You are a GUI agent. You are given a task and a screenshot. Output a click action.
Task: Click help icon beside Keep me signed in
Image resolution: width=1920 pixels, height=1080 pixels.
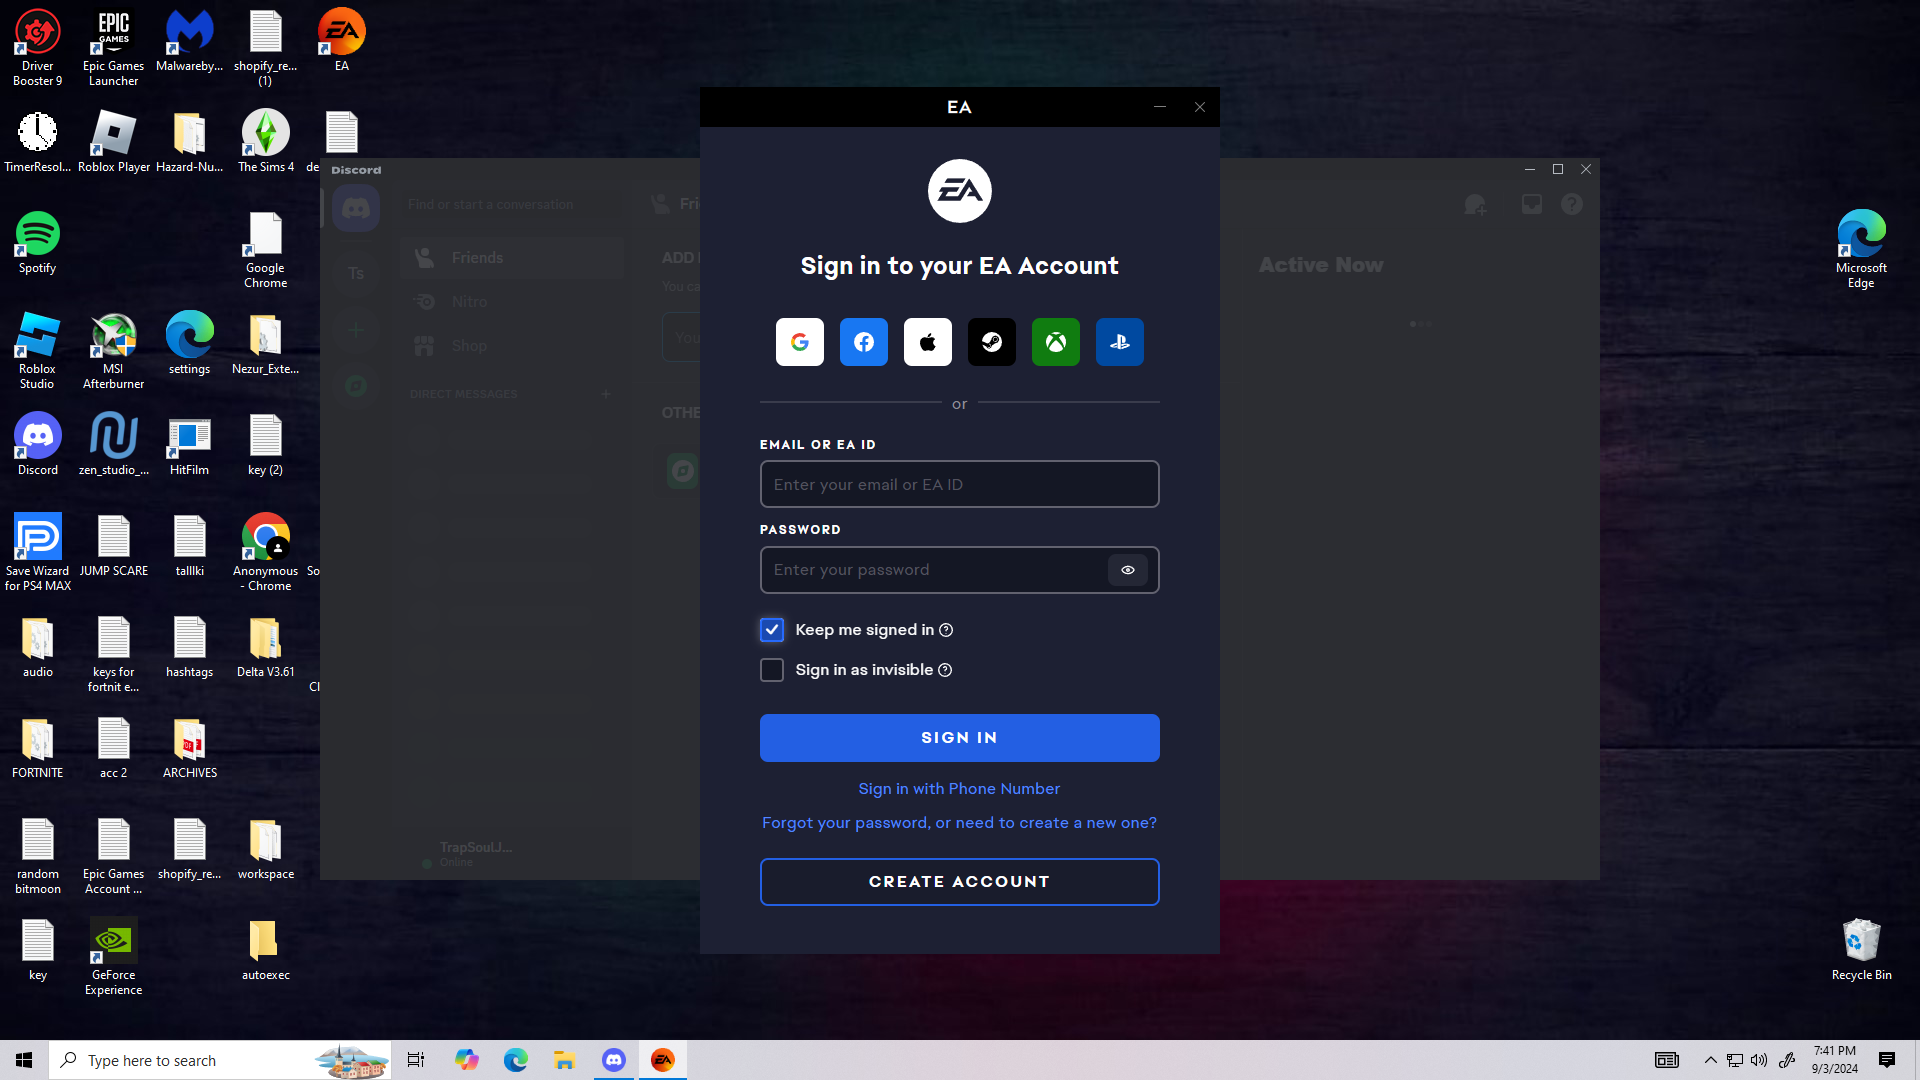click(x=946, y=630)
